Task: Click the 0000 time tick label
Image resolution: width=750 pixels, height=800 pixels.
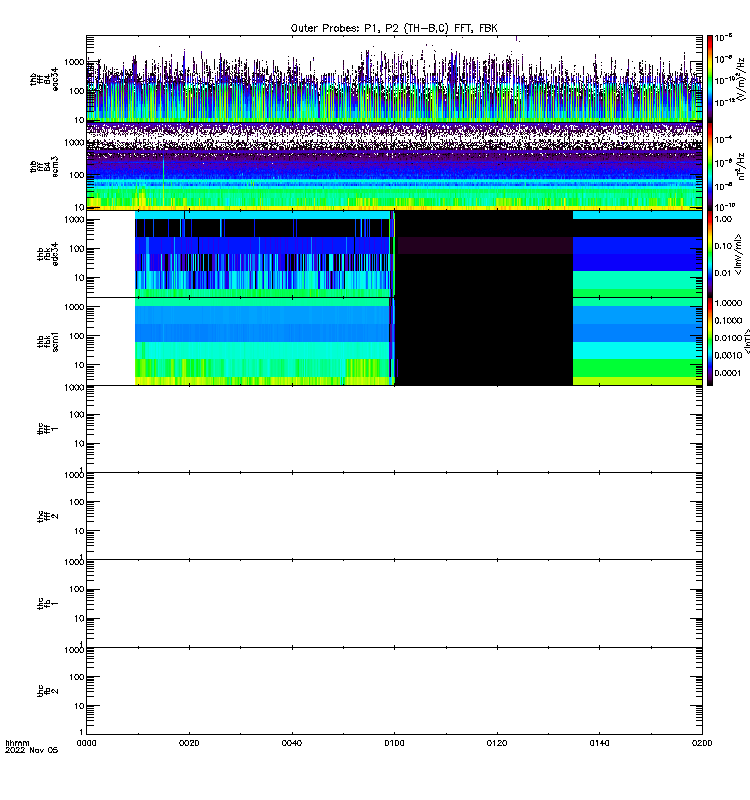Action: click(x=86, y=743)
